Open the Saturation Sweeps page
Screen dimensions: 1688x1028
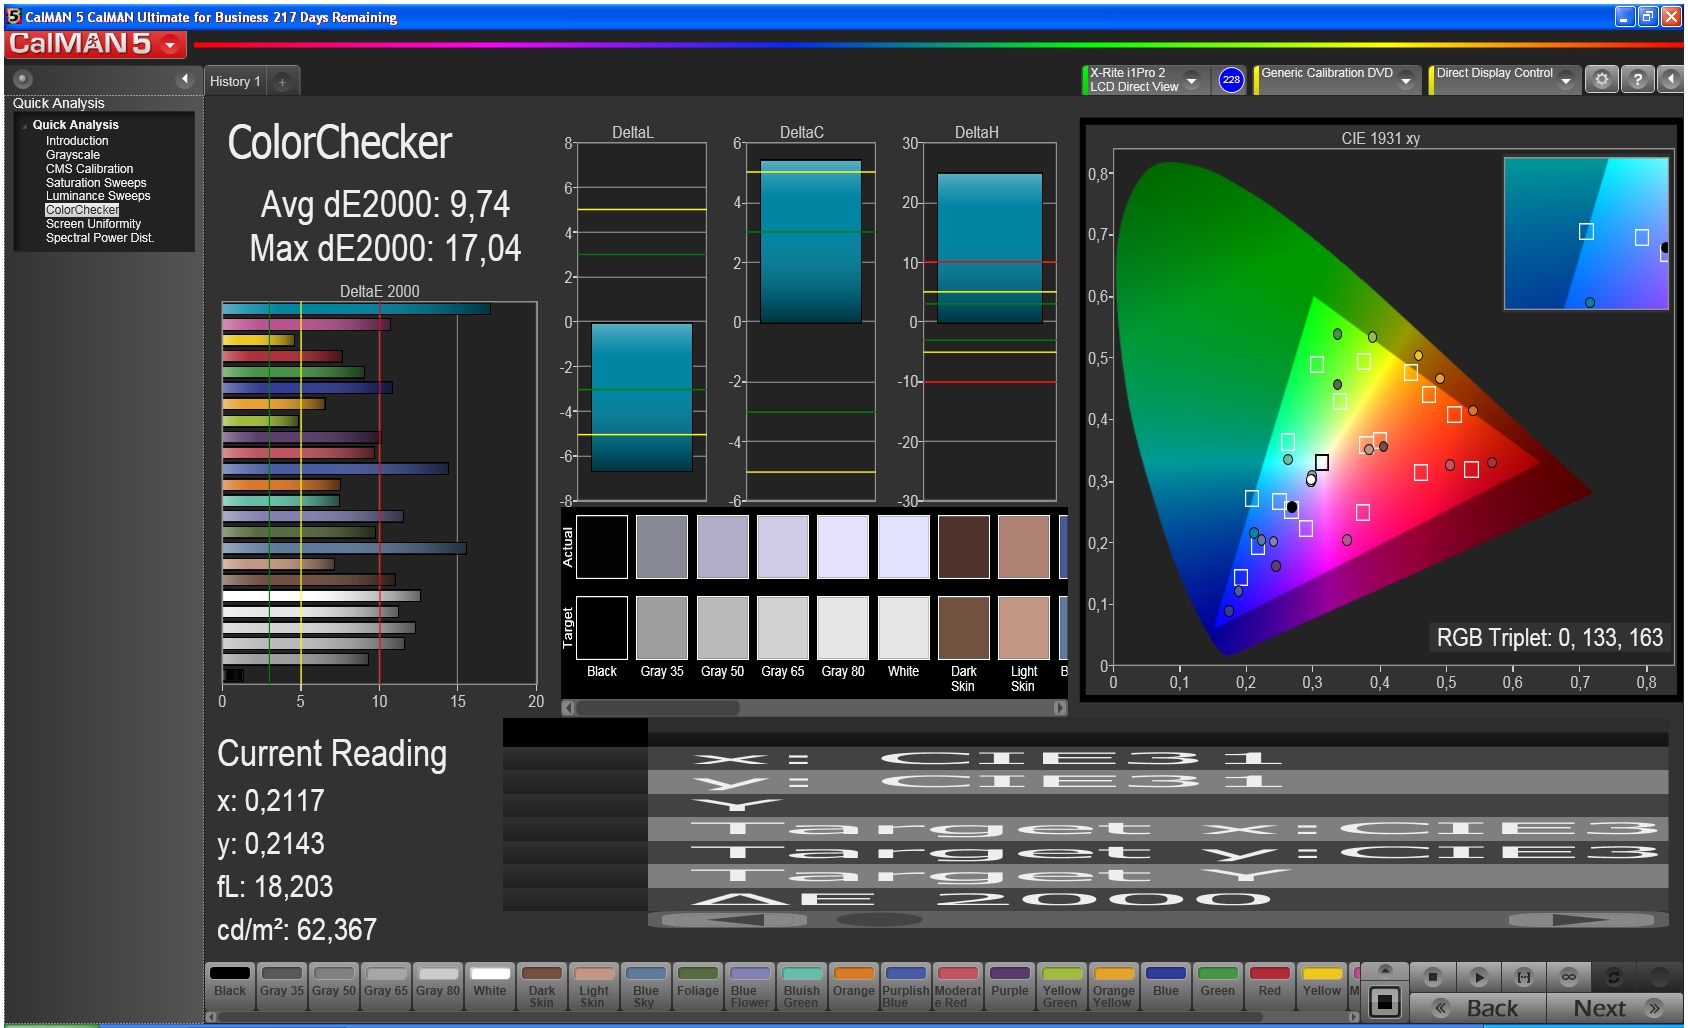[96, 183]
